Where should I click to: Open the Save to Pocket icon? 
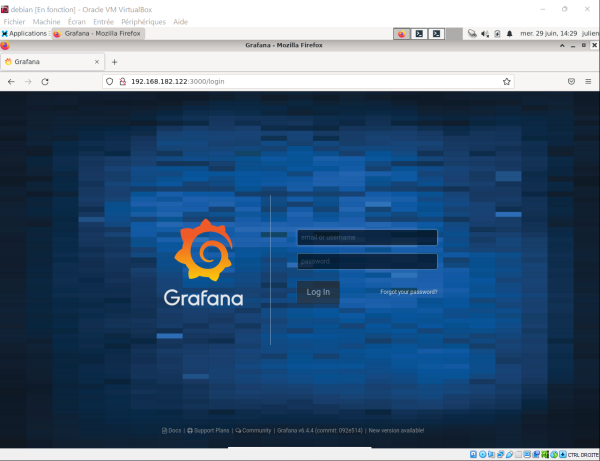click(x=571, y=81)
